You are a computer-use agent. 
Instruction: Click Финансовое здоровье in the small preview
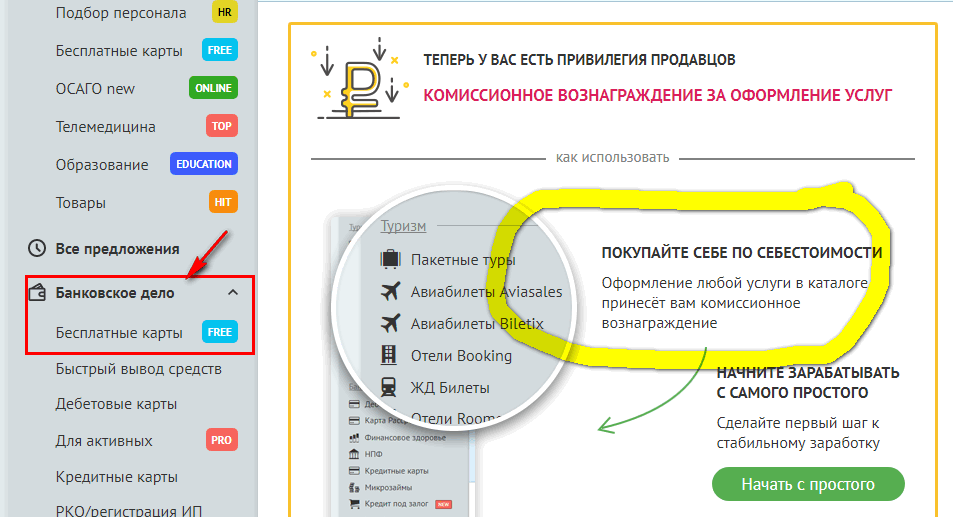(x=405, y=437)
